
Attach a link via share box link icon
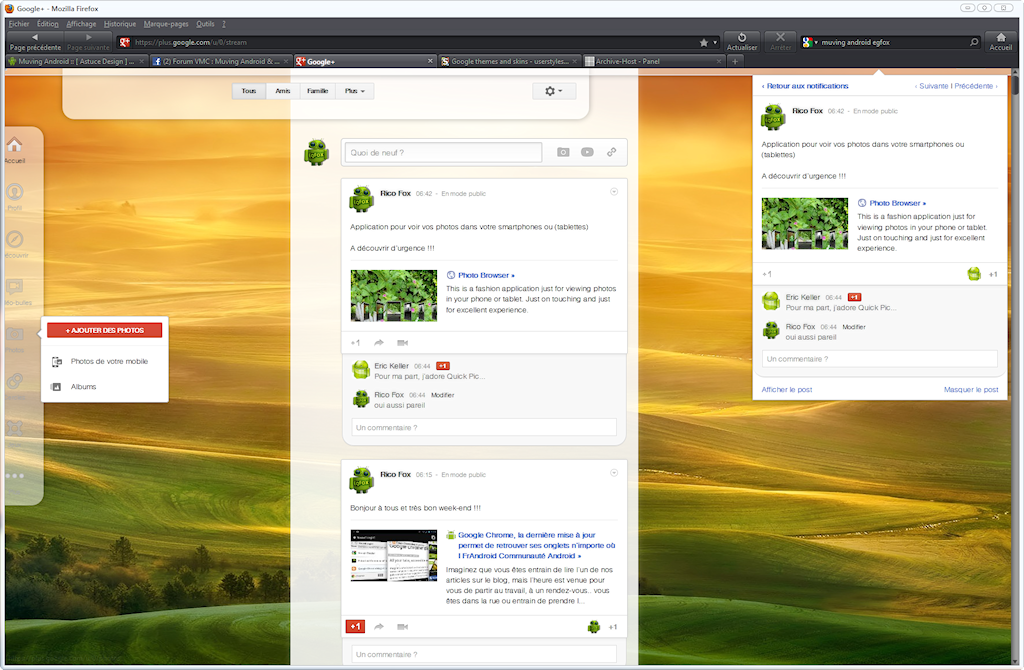[x=611, y=152]
